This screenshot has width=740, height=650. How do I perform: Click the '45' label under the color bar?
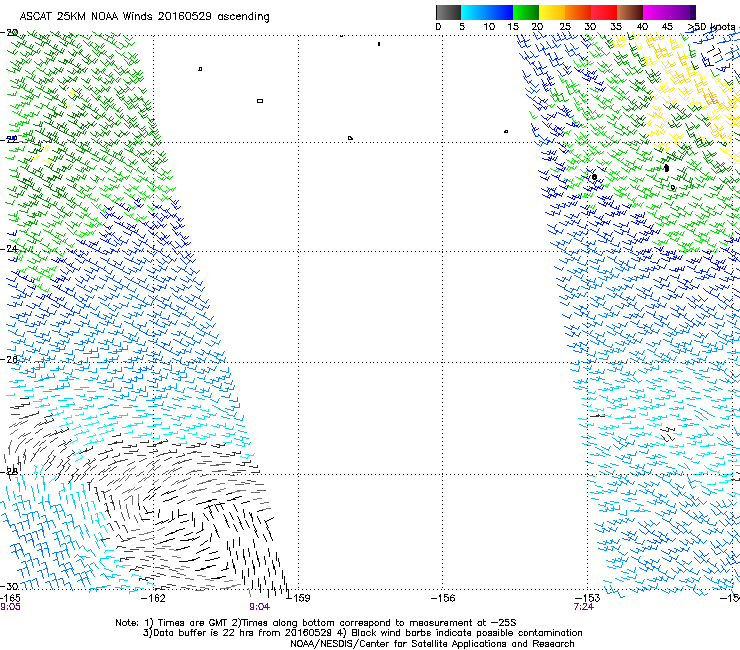(x=667, y=27)
